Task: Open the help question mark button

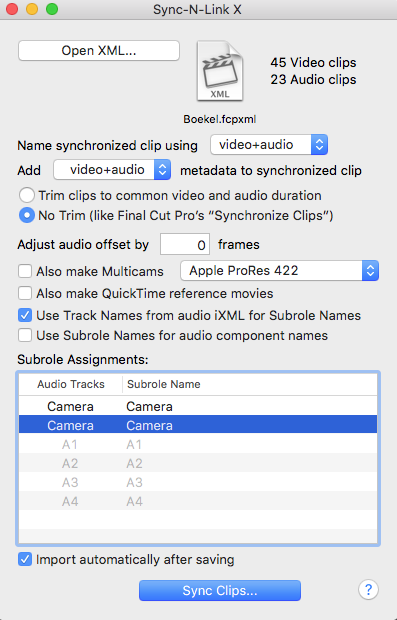Action: point(368,590)
